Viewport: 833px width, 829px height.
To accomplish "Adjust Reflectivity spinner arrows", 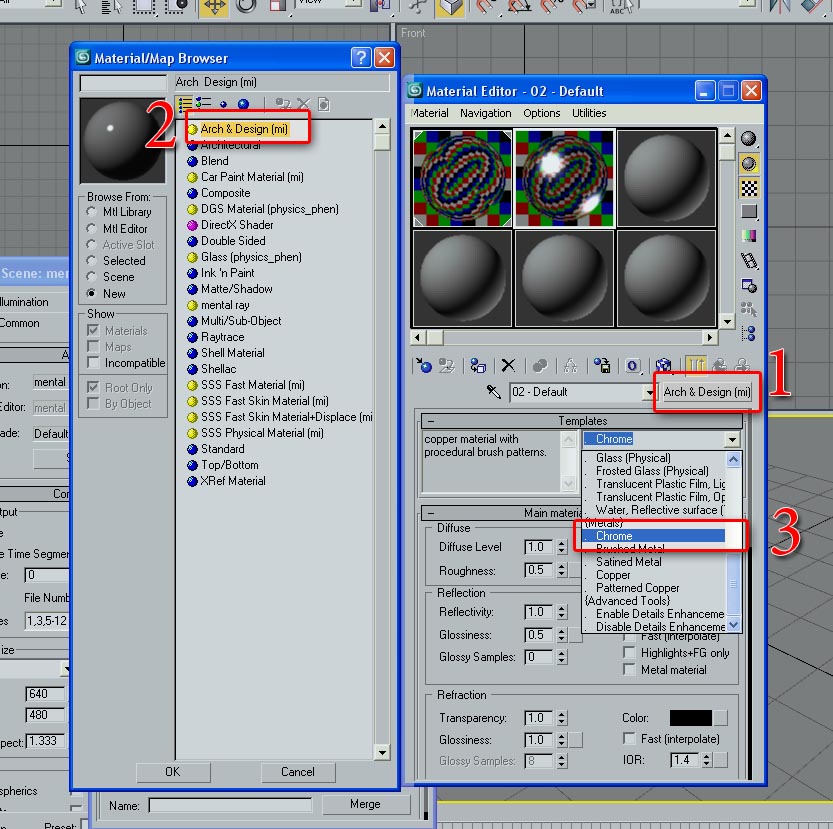I will point(562,612).
